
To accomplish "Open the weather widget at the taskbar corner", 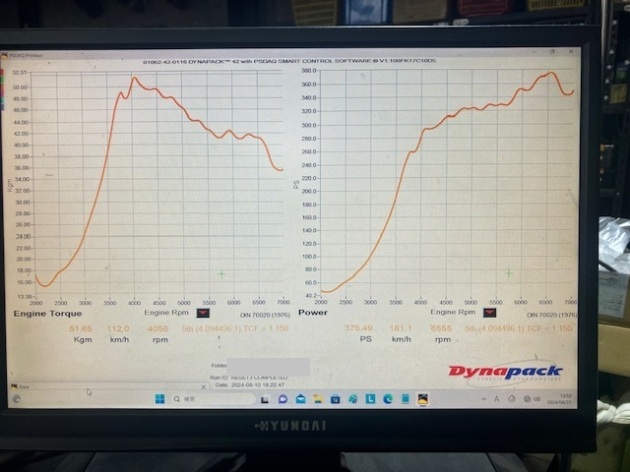I will click(x=16, y=399).
